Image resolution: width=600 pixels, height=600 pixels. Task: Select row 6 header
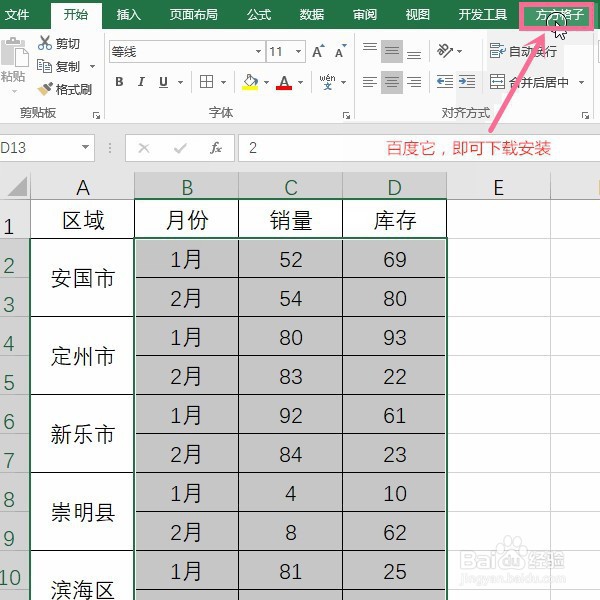[x=14, y=415]
